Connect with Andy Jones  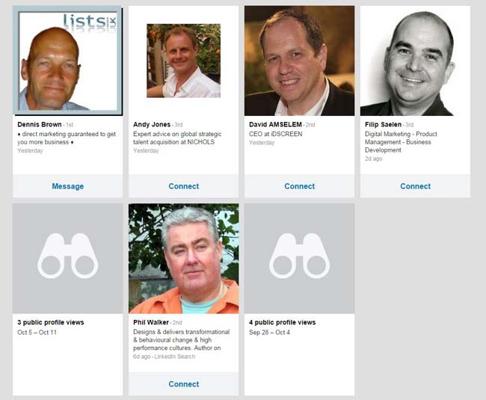coord(184,186)
